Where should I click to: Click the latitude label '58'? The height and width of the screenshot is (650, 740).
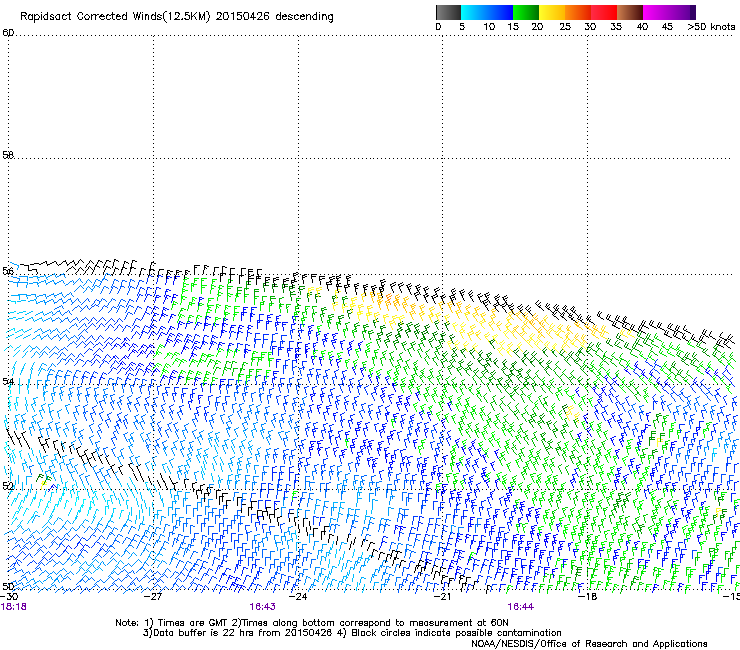[x=8, y=155]
